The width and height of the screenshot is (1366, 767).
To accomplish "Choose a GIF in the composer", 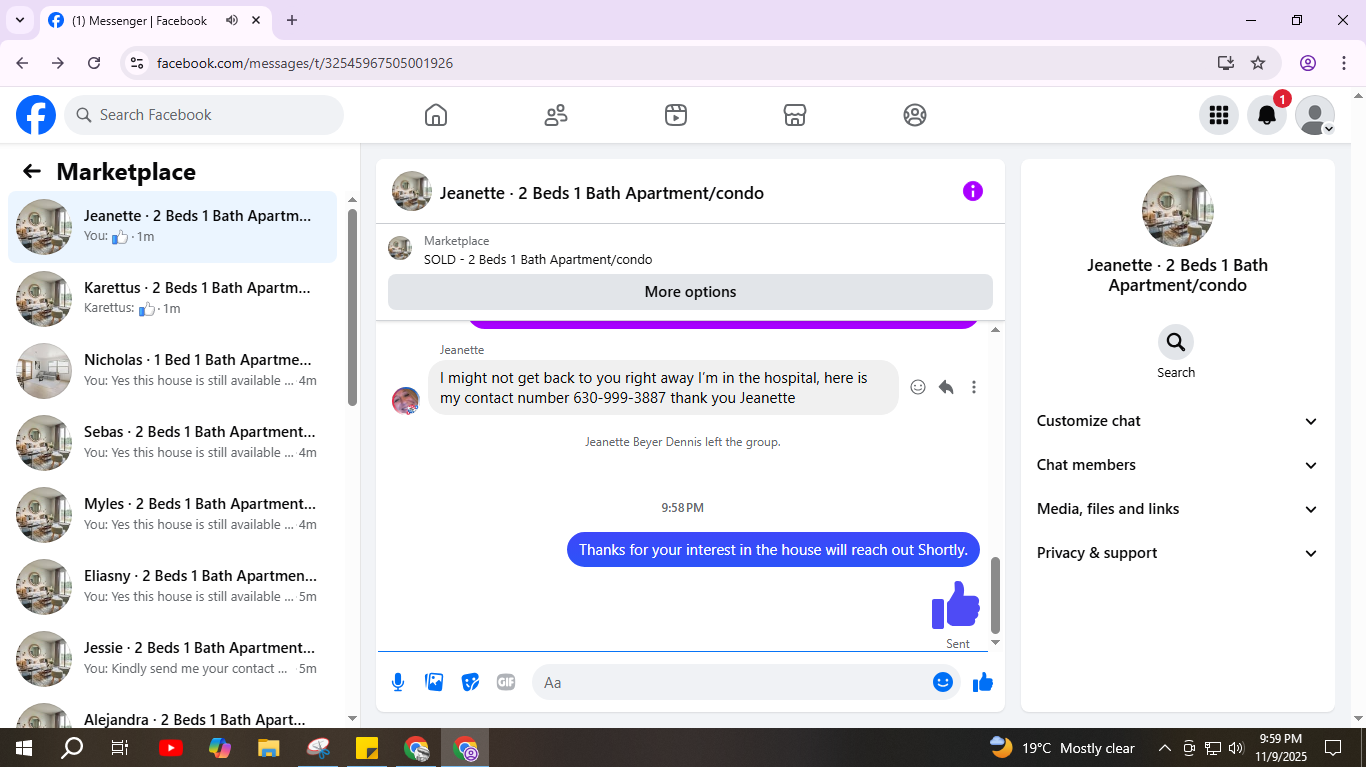I will pos(506,682).
